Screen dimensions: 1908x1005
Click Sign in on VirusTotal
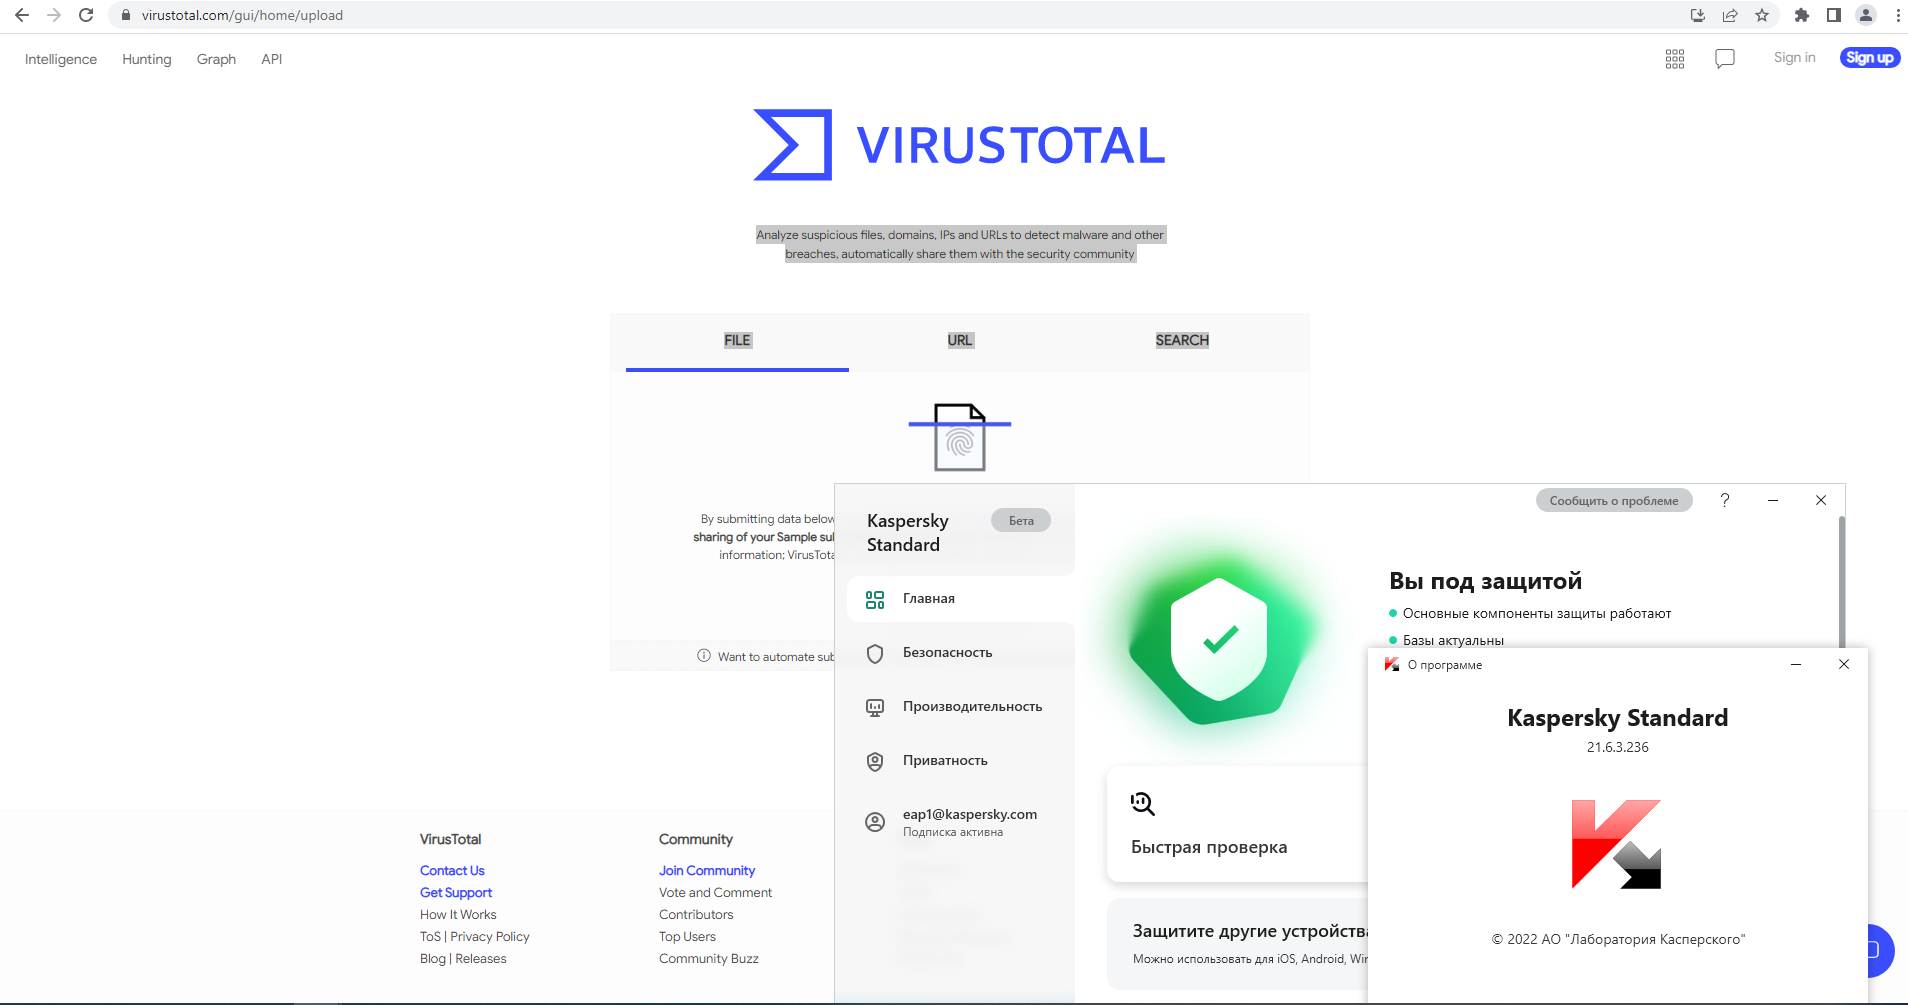1794,58
